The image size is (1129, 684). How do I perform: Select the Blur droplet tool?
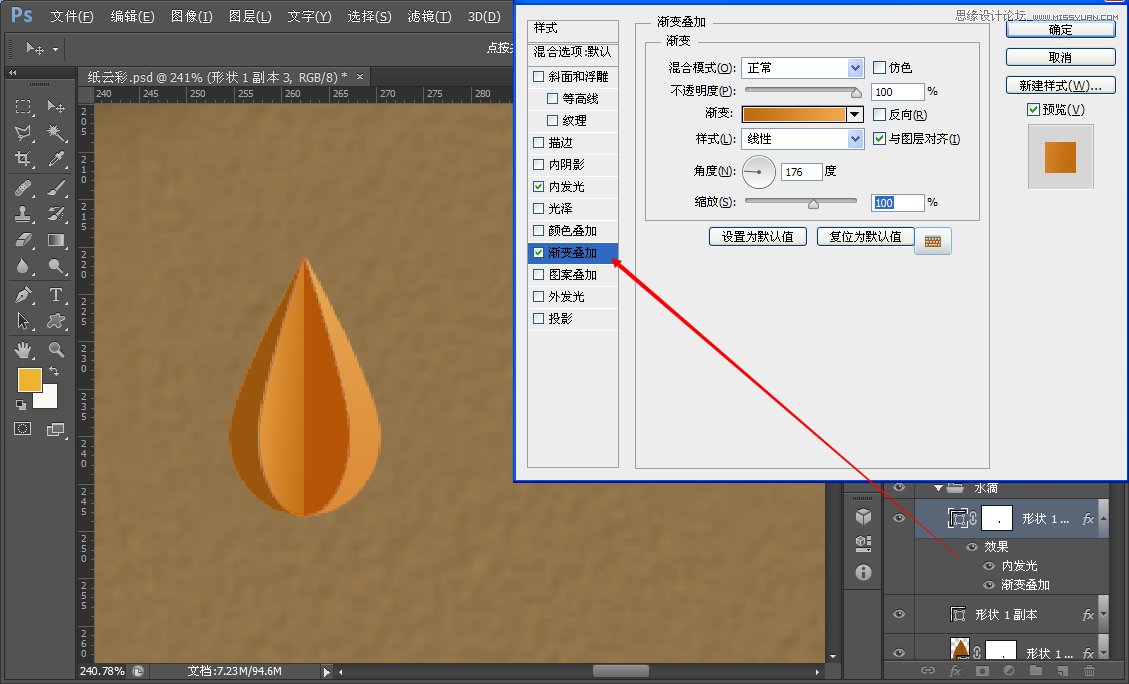(x=23, y=266)
